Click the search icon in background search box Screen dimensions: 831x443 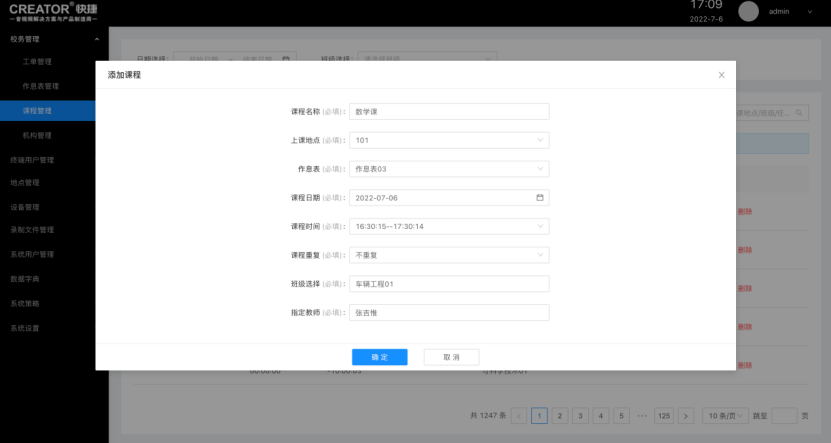pyautogui.click(x=799, y=113)
